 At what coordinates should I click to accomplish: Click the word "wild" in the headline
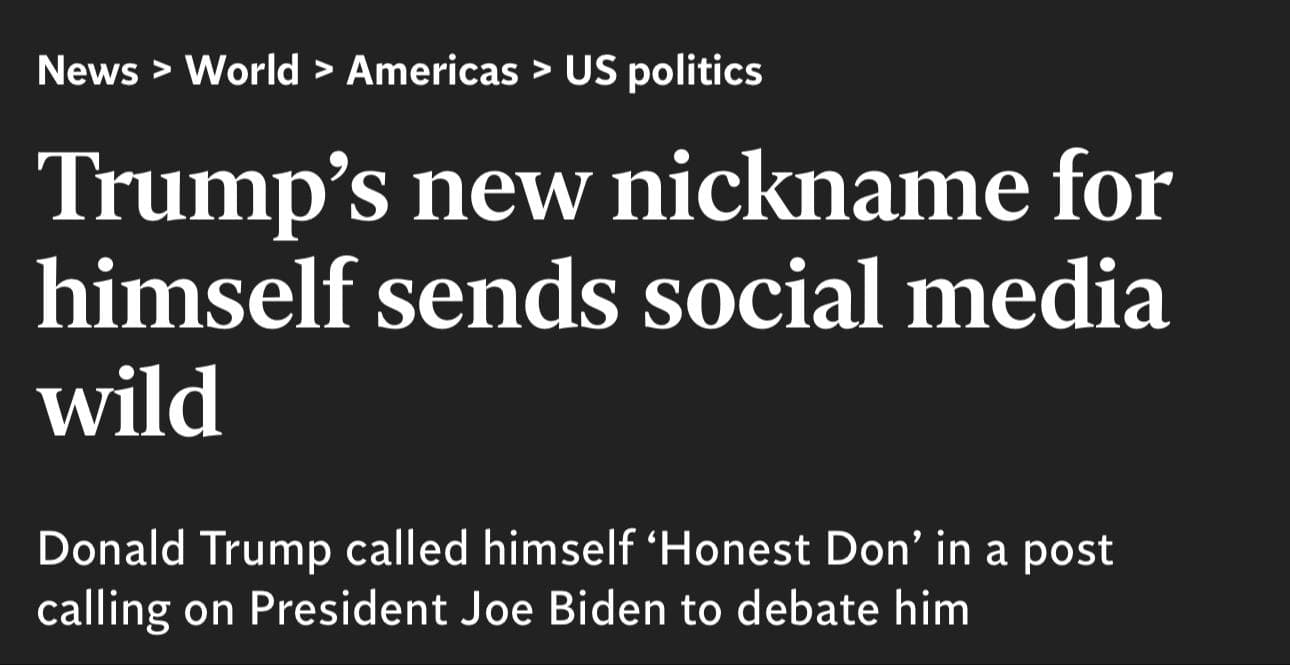(129, 401)
